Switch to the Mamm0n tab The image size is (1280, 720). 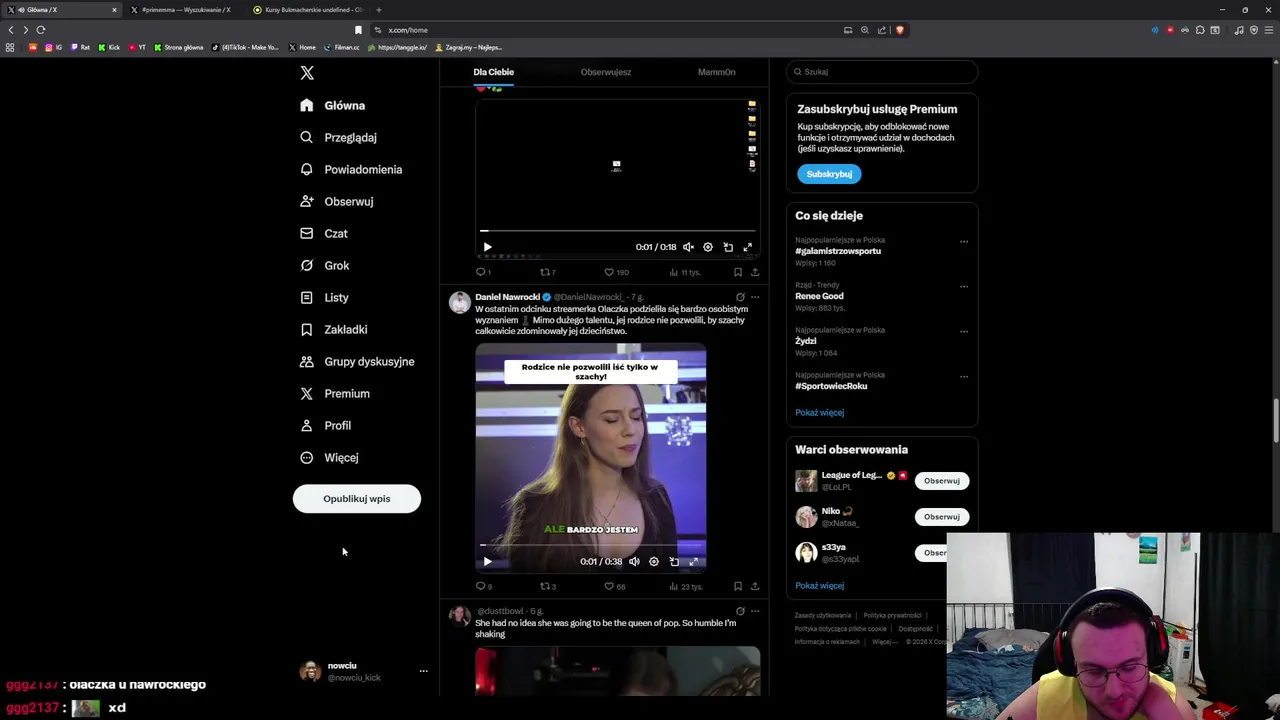tap(716, 72)
